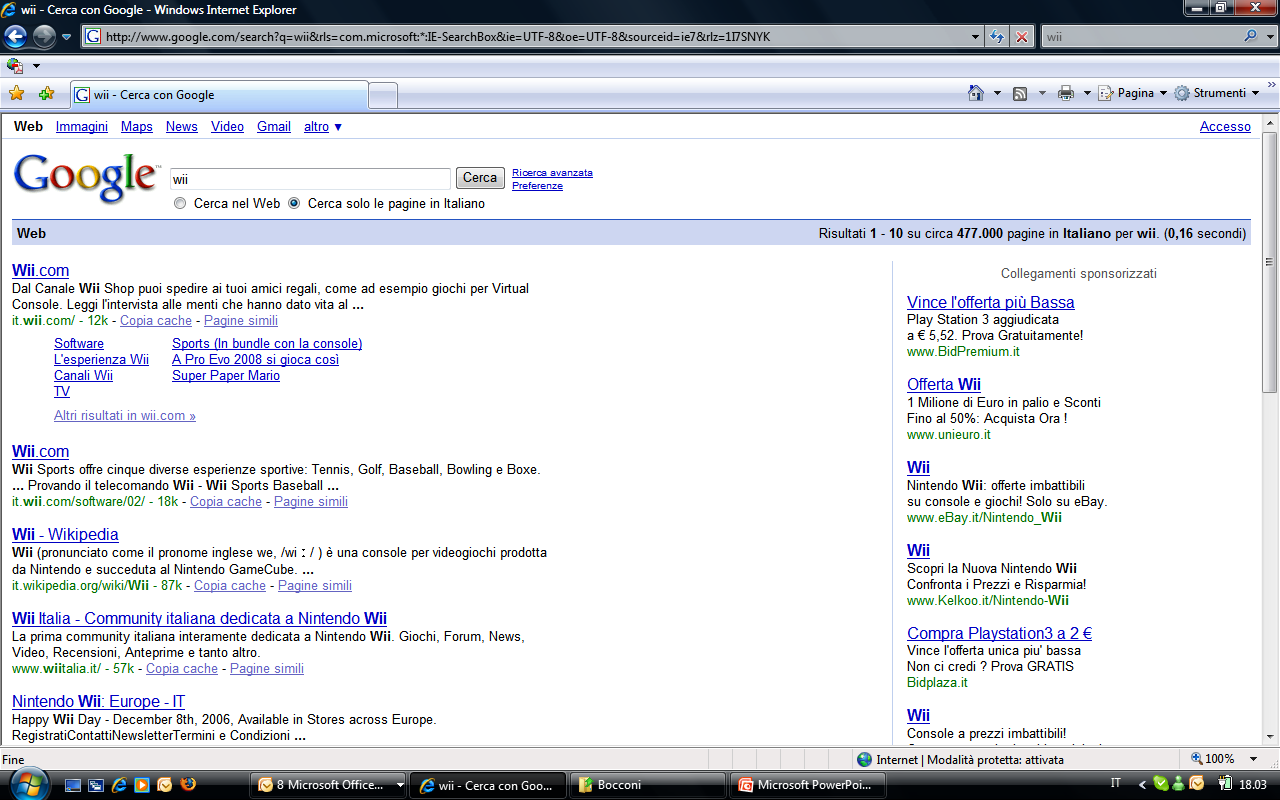Click the RSS feeds icon
Screen dimensions: 1280x800
pyautogui.click(x=1020, y=93)
